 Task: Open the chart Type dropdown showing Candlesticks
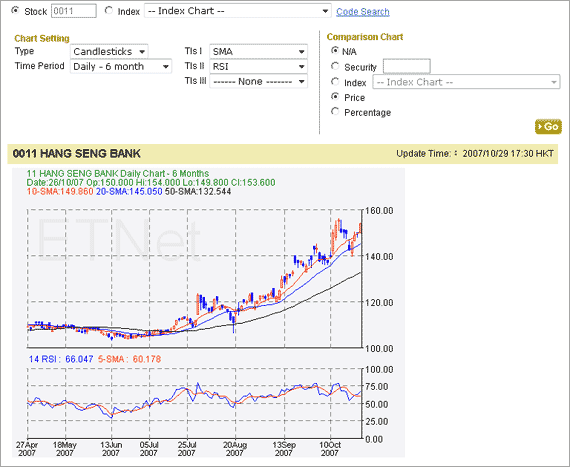point(109,52)
